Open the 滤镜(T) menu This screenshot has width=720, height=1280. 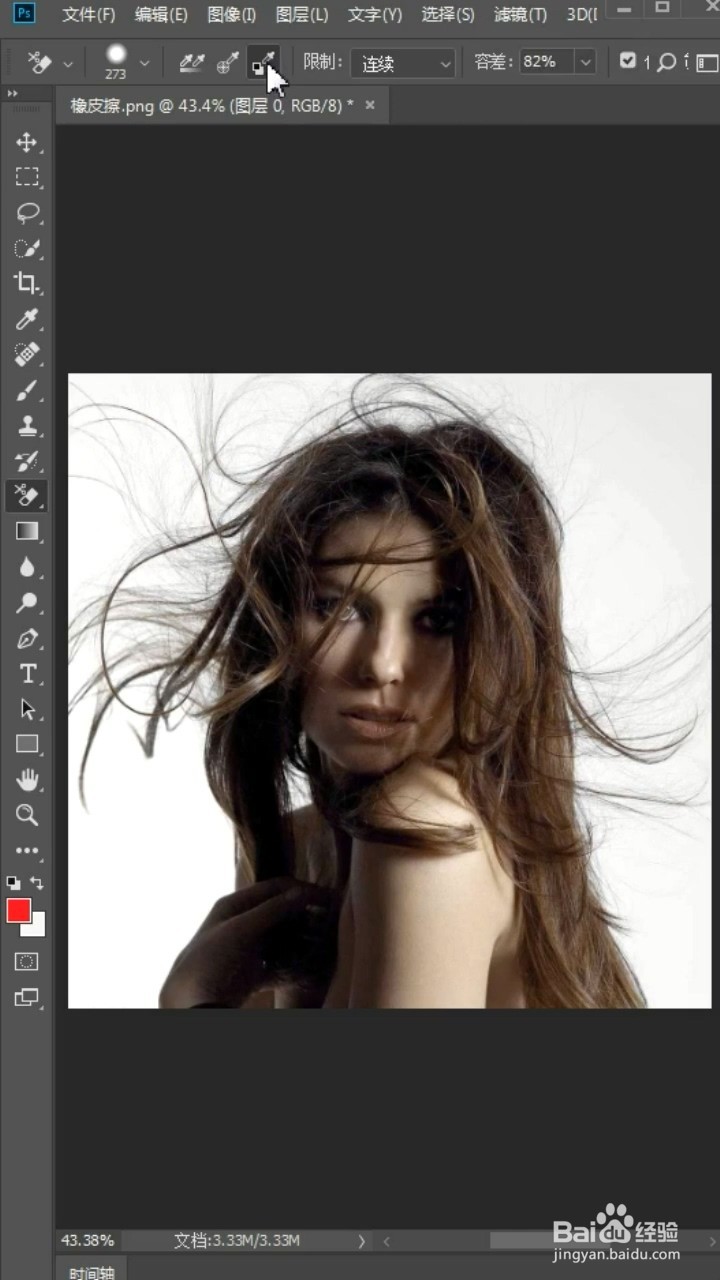[x=521, y=15]
